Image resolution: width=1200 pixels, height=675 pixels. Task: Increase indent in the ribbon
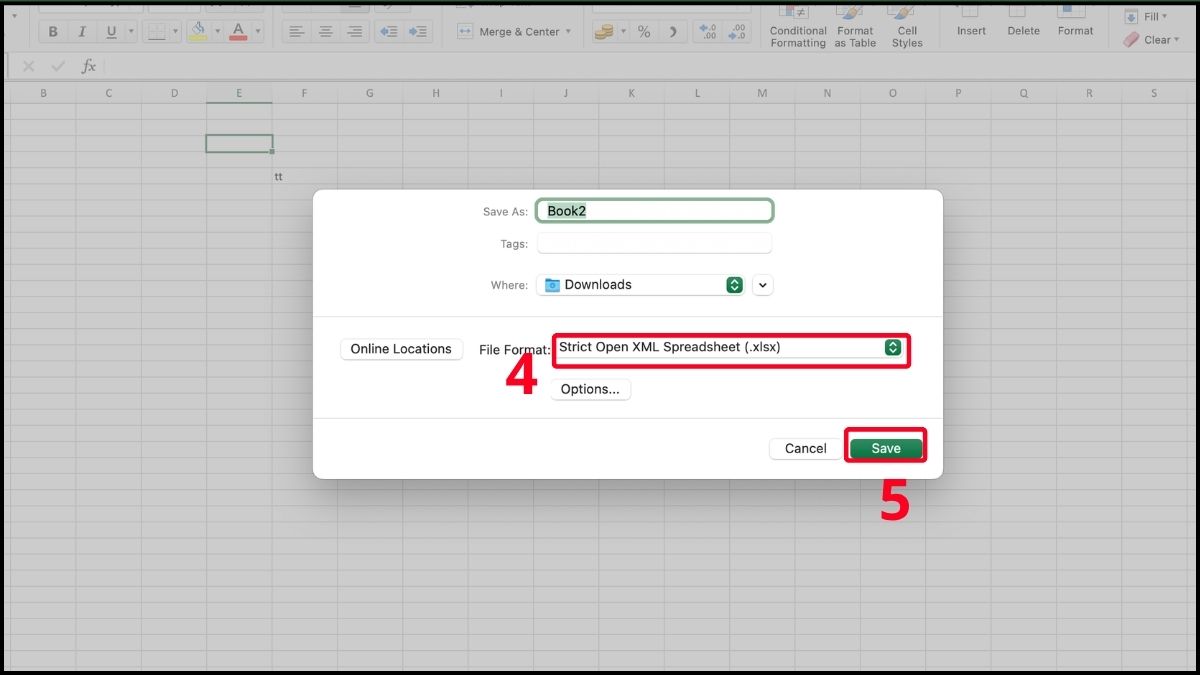tap(420, 32)
